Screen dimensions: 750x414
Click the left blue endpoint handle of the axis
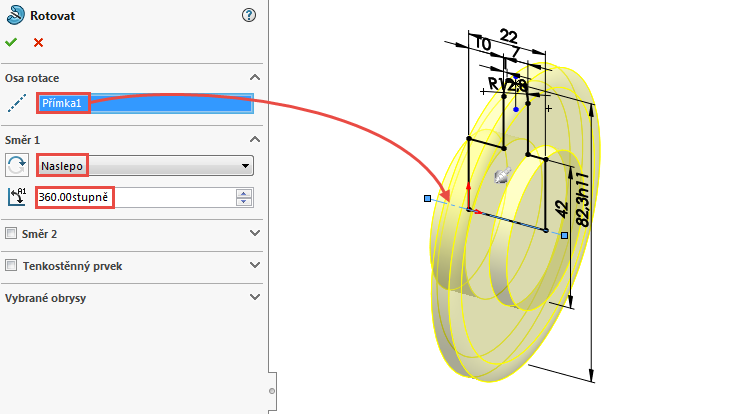click(x=428, y=198)
